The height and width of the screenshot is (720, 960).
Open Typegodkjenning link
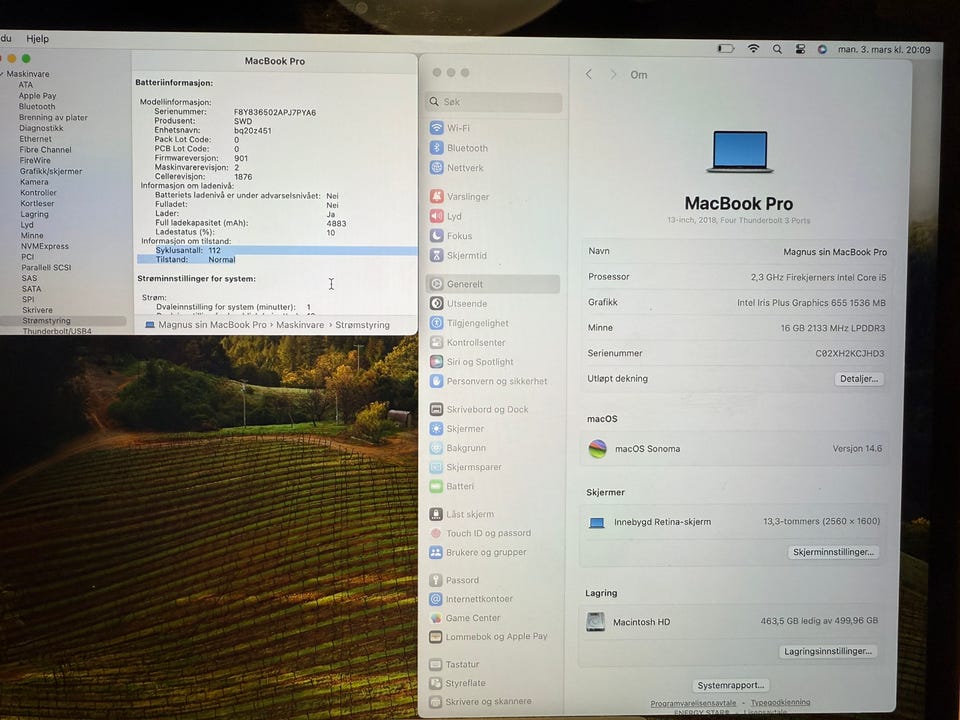[x=781, y=702]
